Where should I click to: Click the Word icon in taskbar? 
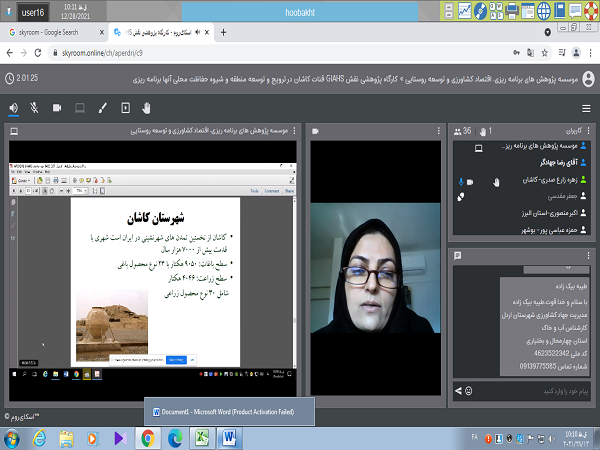(227, 437)
